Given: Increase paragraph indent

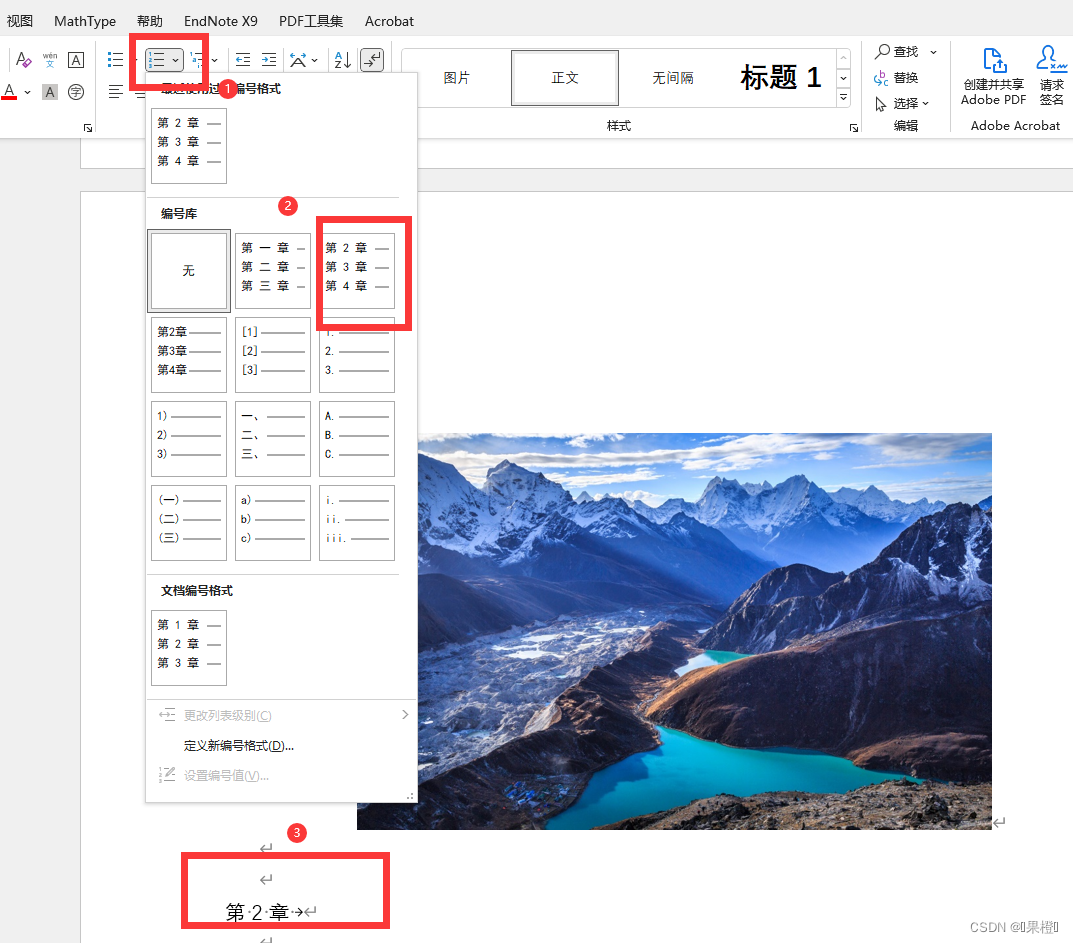Looking at the screenshot, I should click(x=269, y=60).
